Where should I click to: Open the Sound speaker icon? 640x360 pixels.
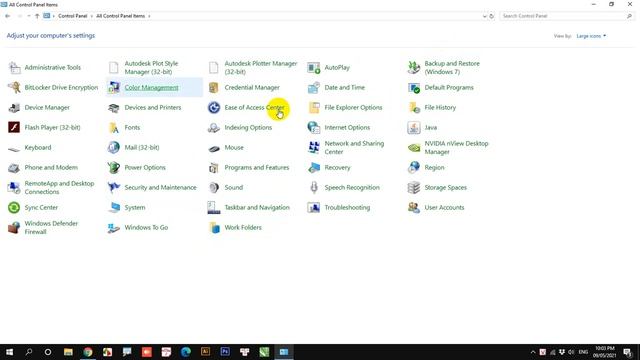pos(214,187)
